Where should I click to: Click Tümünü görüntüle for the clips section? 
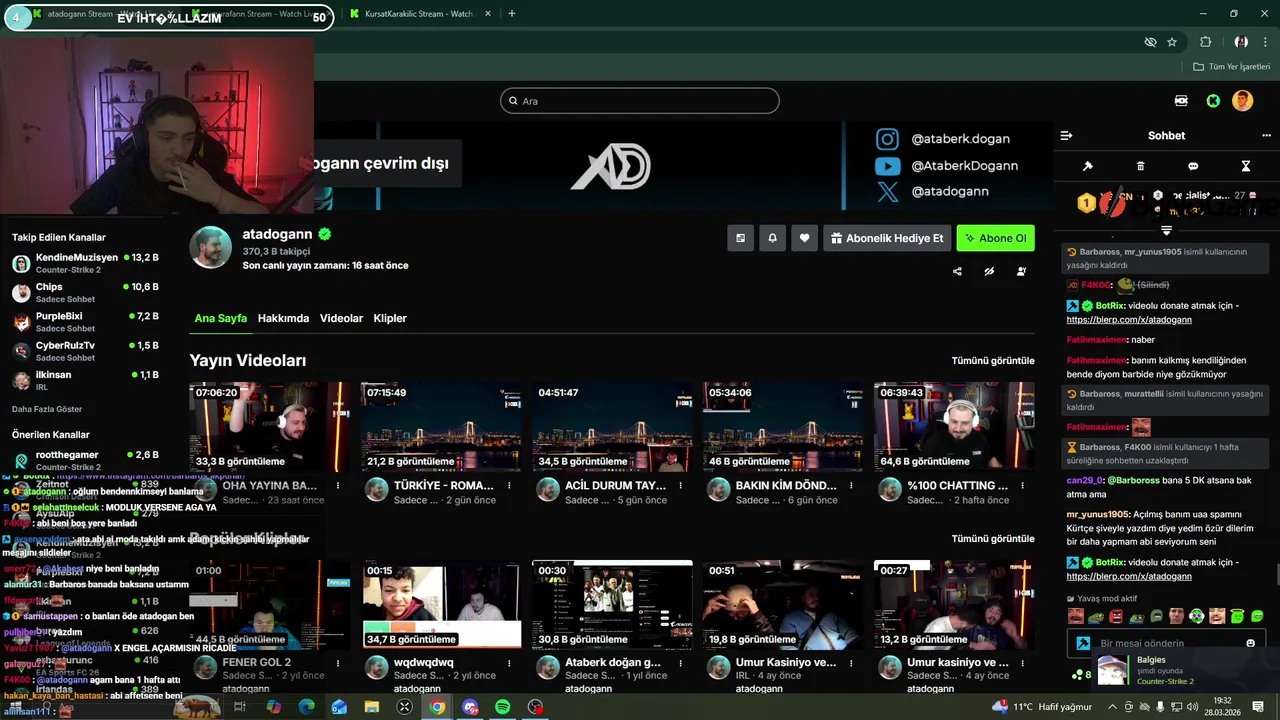pos(993,538)
